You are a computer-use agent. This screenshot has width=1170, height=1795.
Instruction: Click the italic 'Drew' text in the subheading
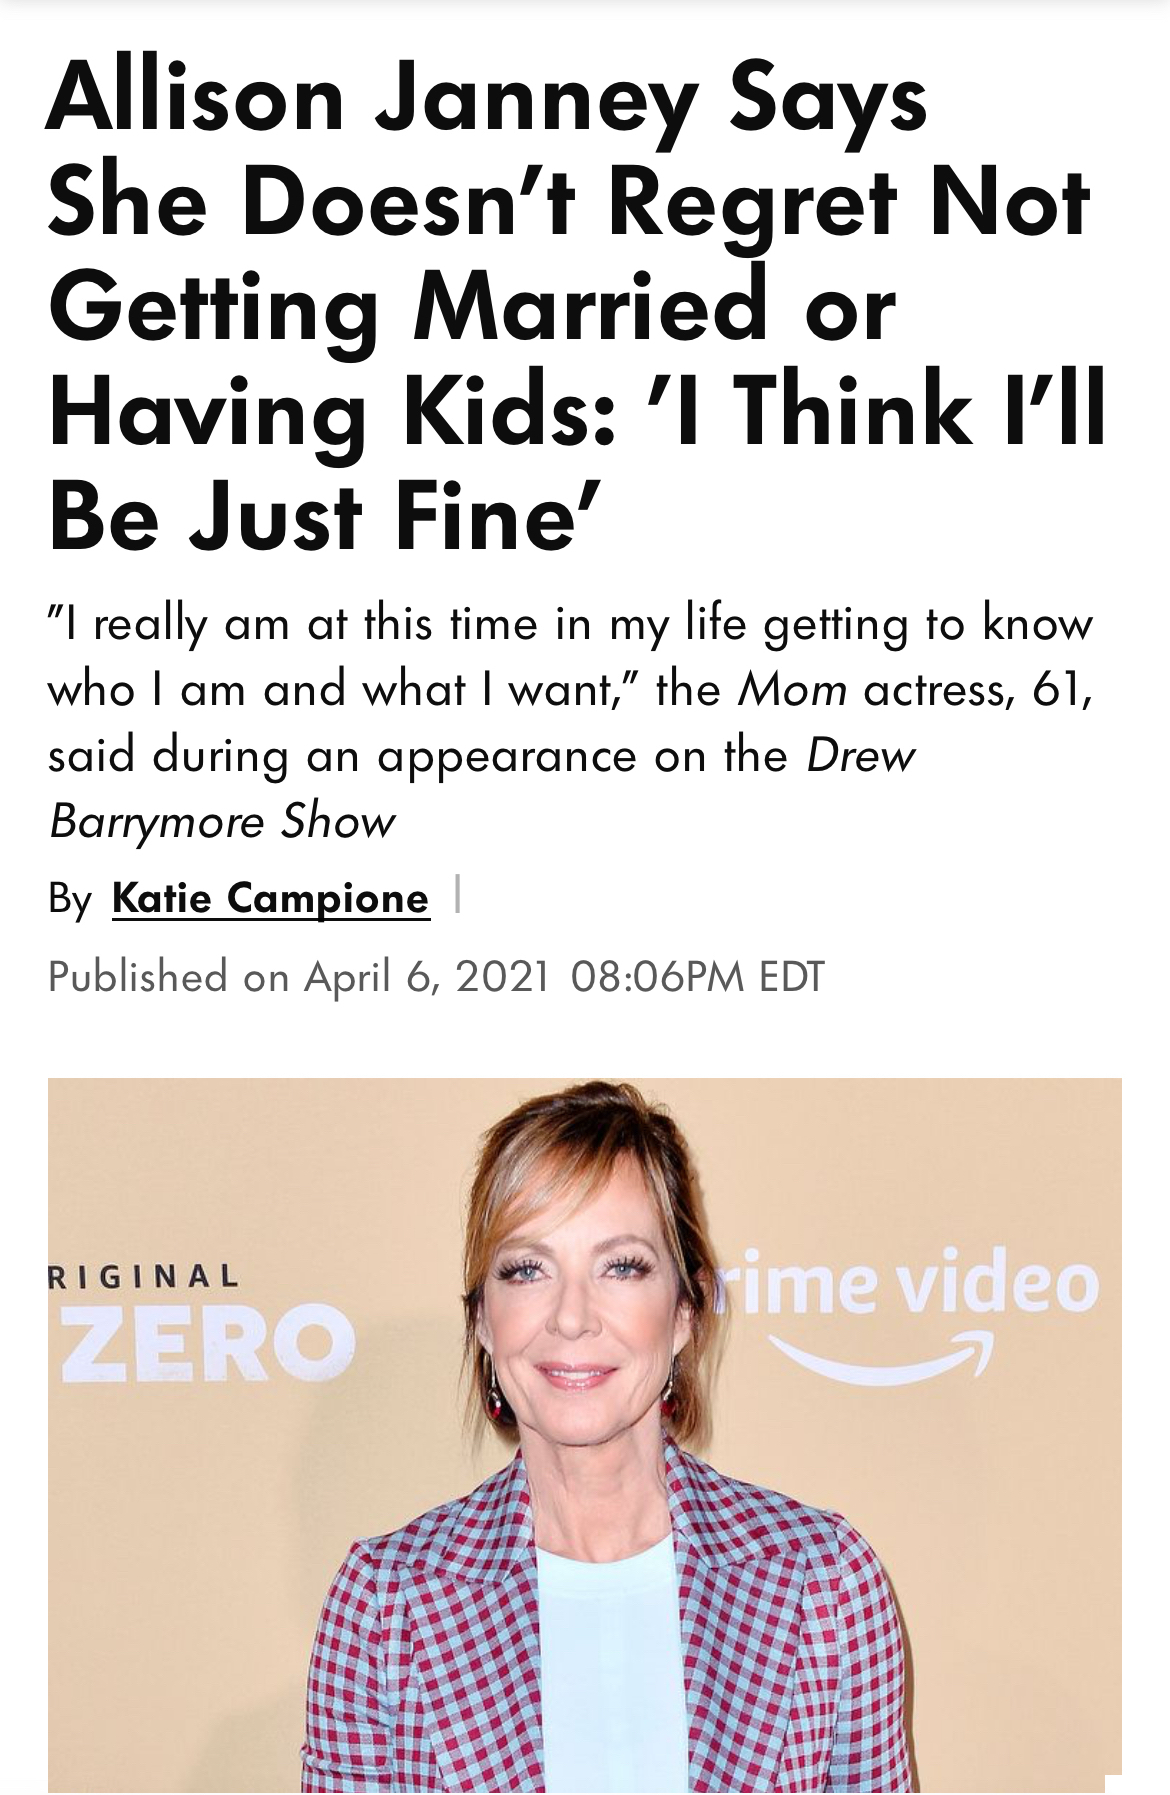[860, 756]
